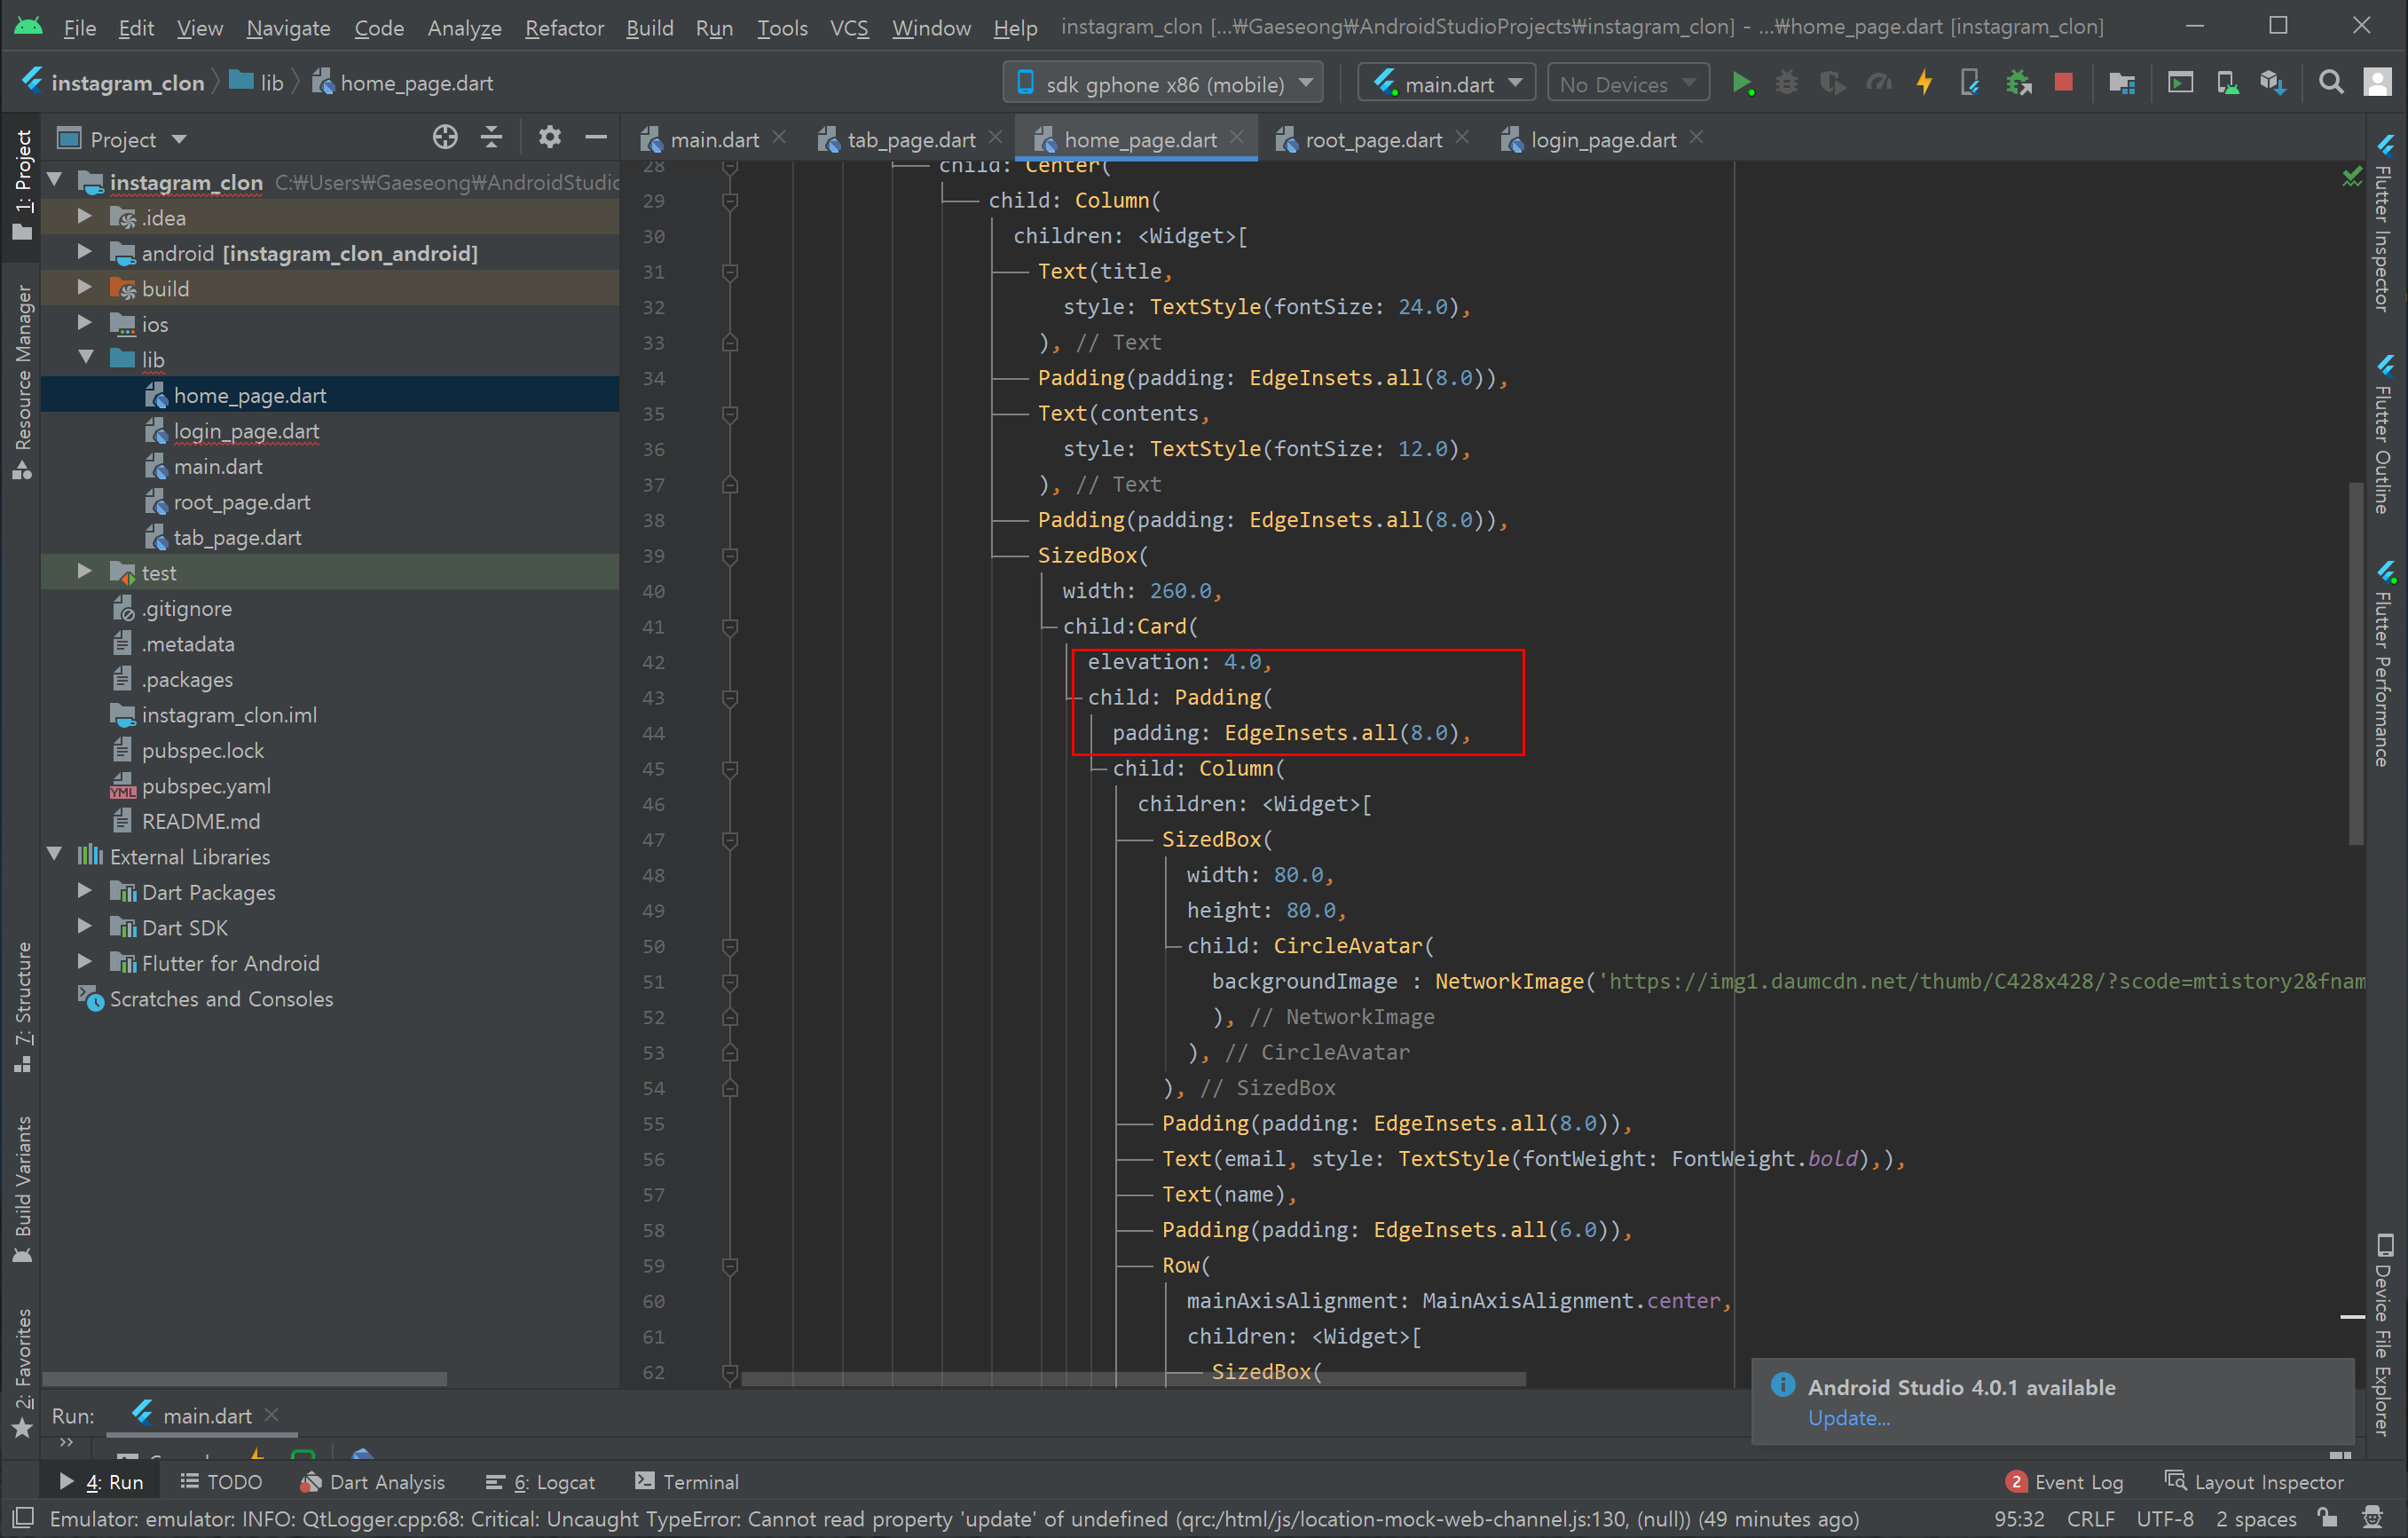Click locate current file target icon
Viewport: 2408px width, 1538px height.
point(445,138)
